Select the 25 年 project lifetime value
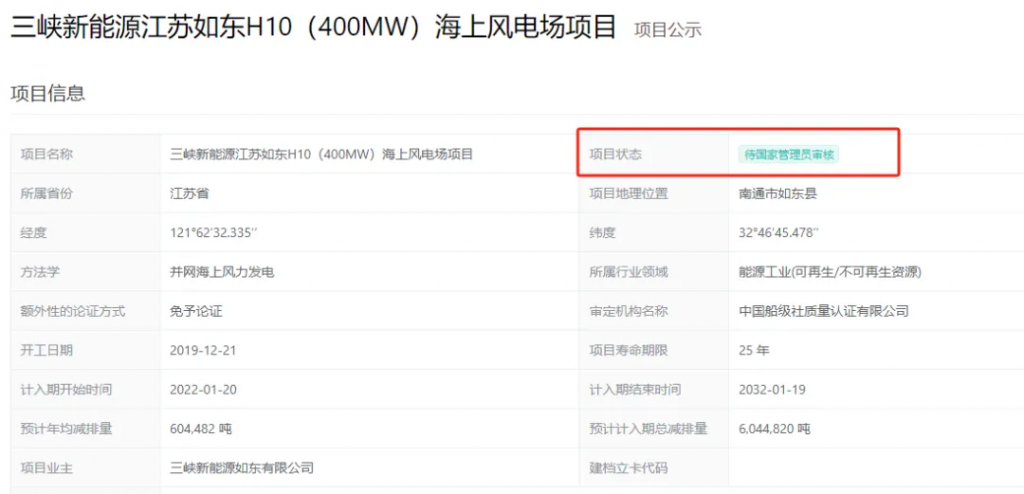Viewport: 1024px width, 494px height. click(x=755, y=350)
